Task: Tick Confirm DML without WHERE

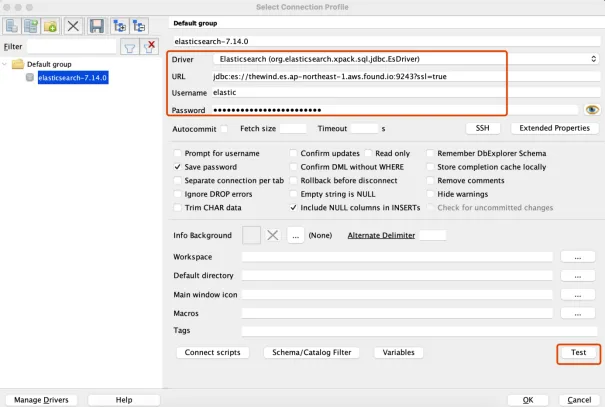Action: click(x=294, y=167)
